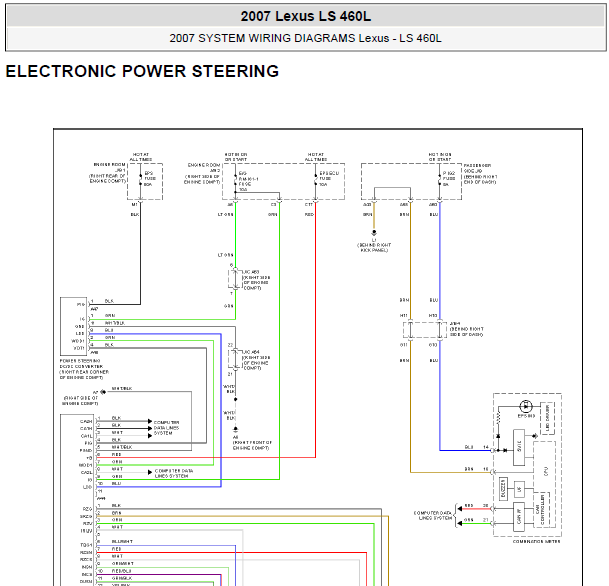Click the BUZZER block
This screenshot has height=586, width=609.
pos(503,489)
